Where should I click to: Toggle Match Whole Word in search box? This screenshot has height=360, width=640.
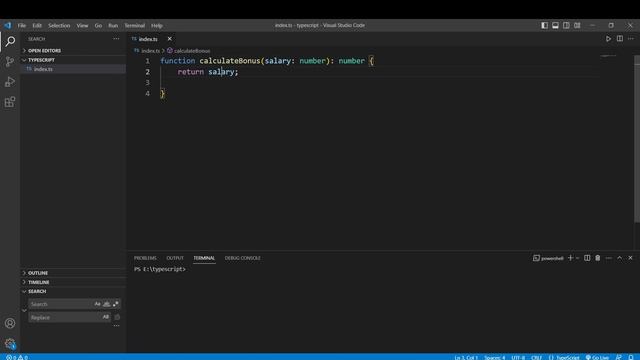tap(107, 304)
